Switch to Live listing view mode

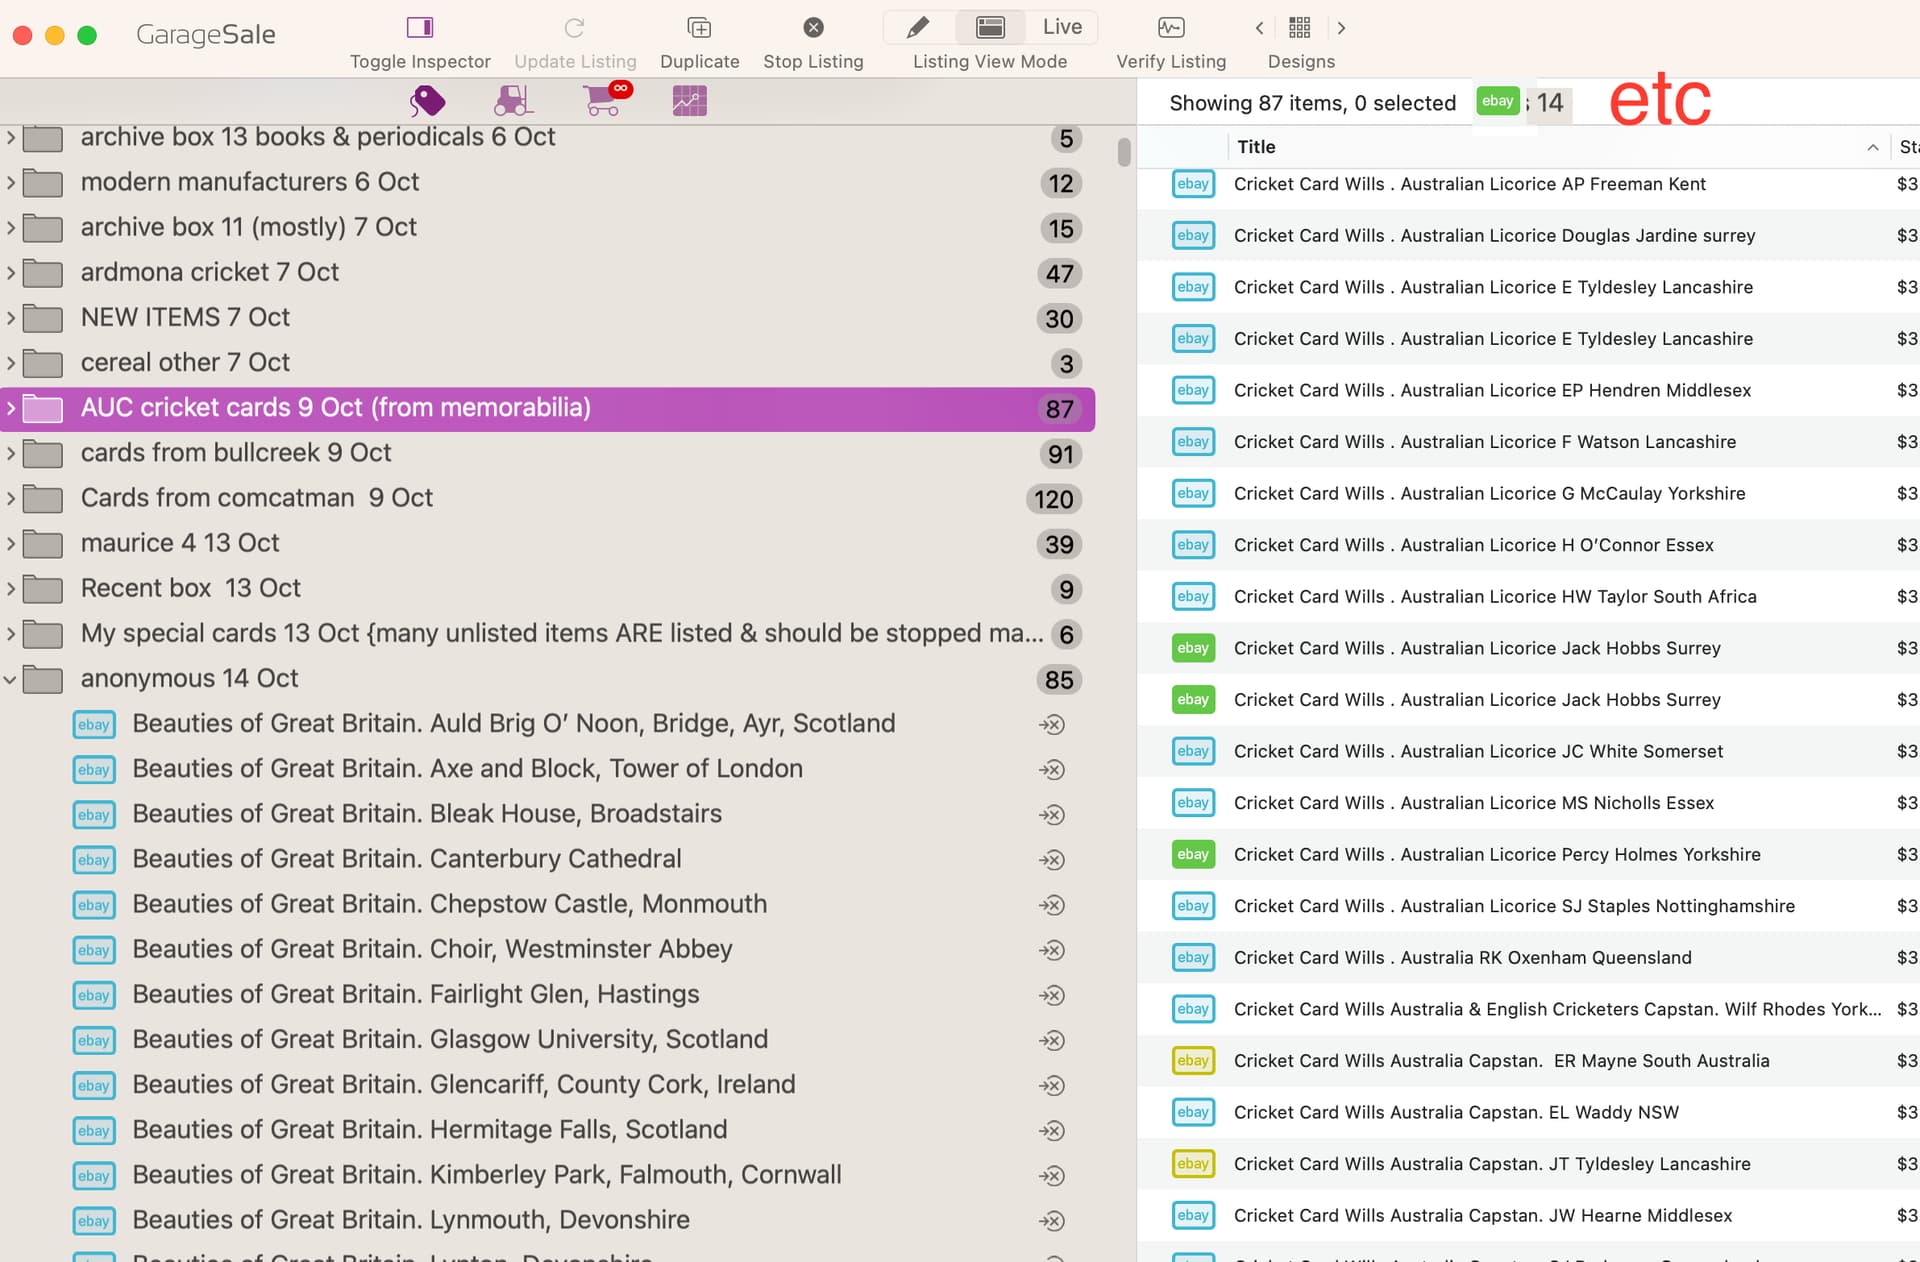point(1062,27)
